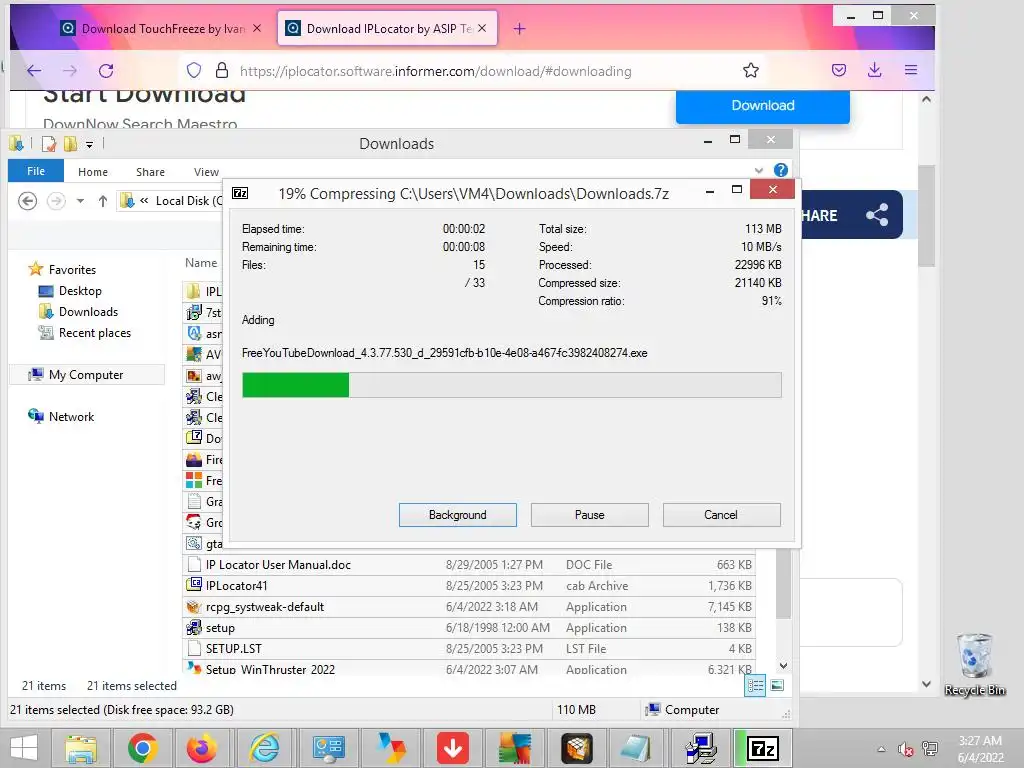
Task: Switch to details view layout icon
Action: (x=756, y=686)
